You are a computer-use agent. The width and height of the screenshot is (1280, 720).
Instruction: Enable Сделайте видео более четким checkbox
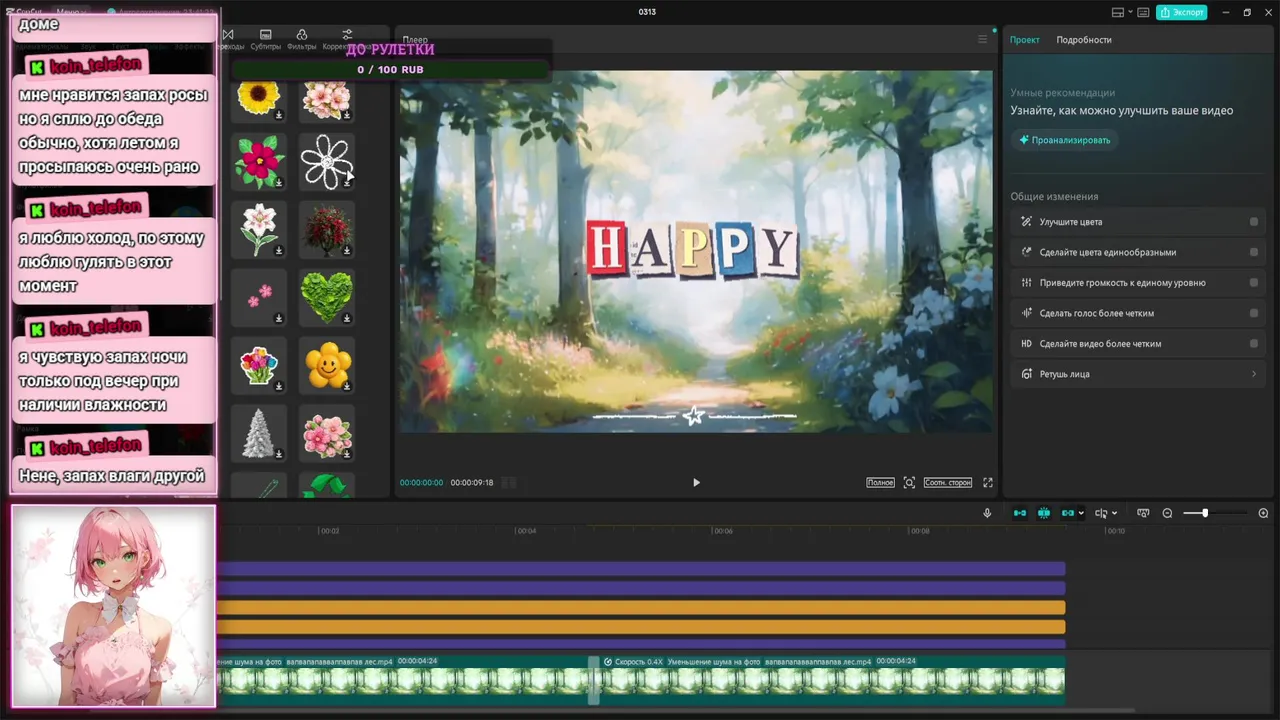(x=1254, y=343)
